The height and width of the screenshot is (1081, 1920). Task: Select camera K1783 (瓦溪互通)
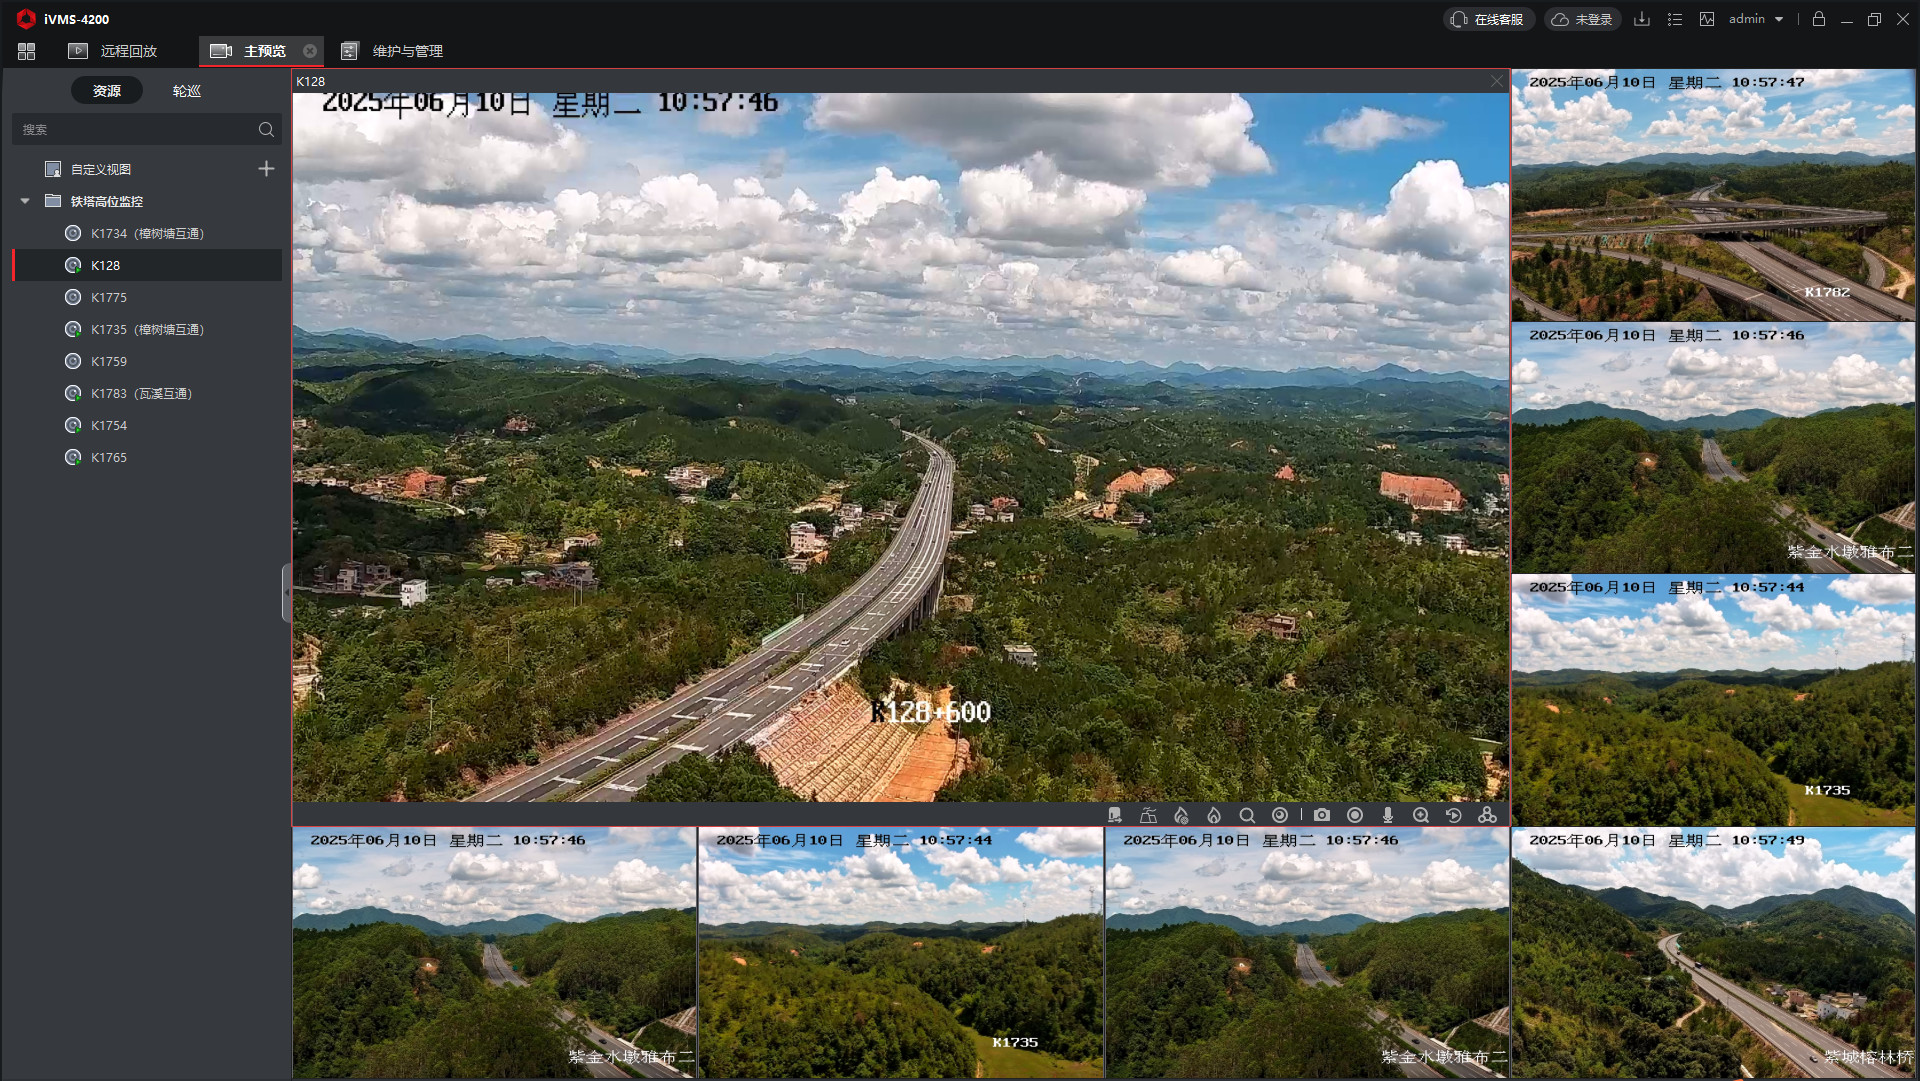(x=147, y=393)
